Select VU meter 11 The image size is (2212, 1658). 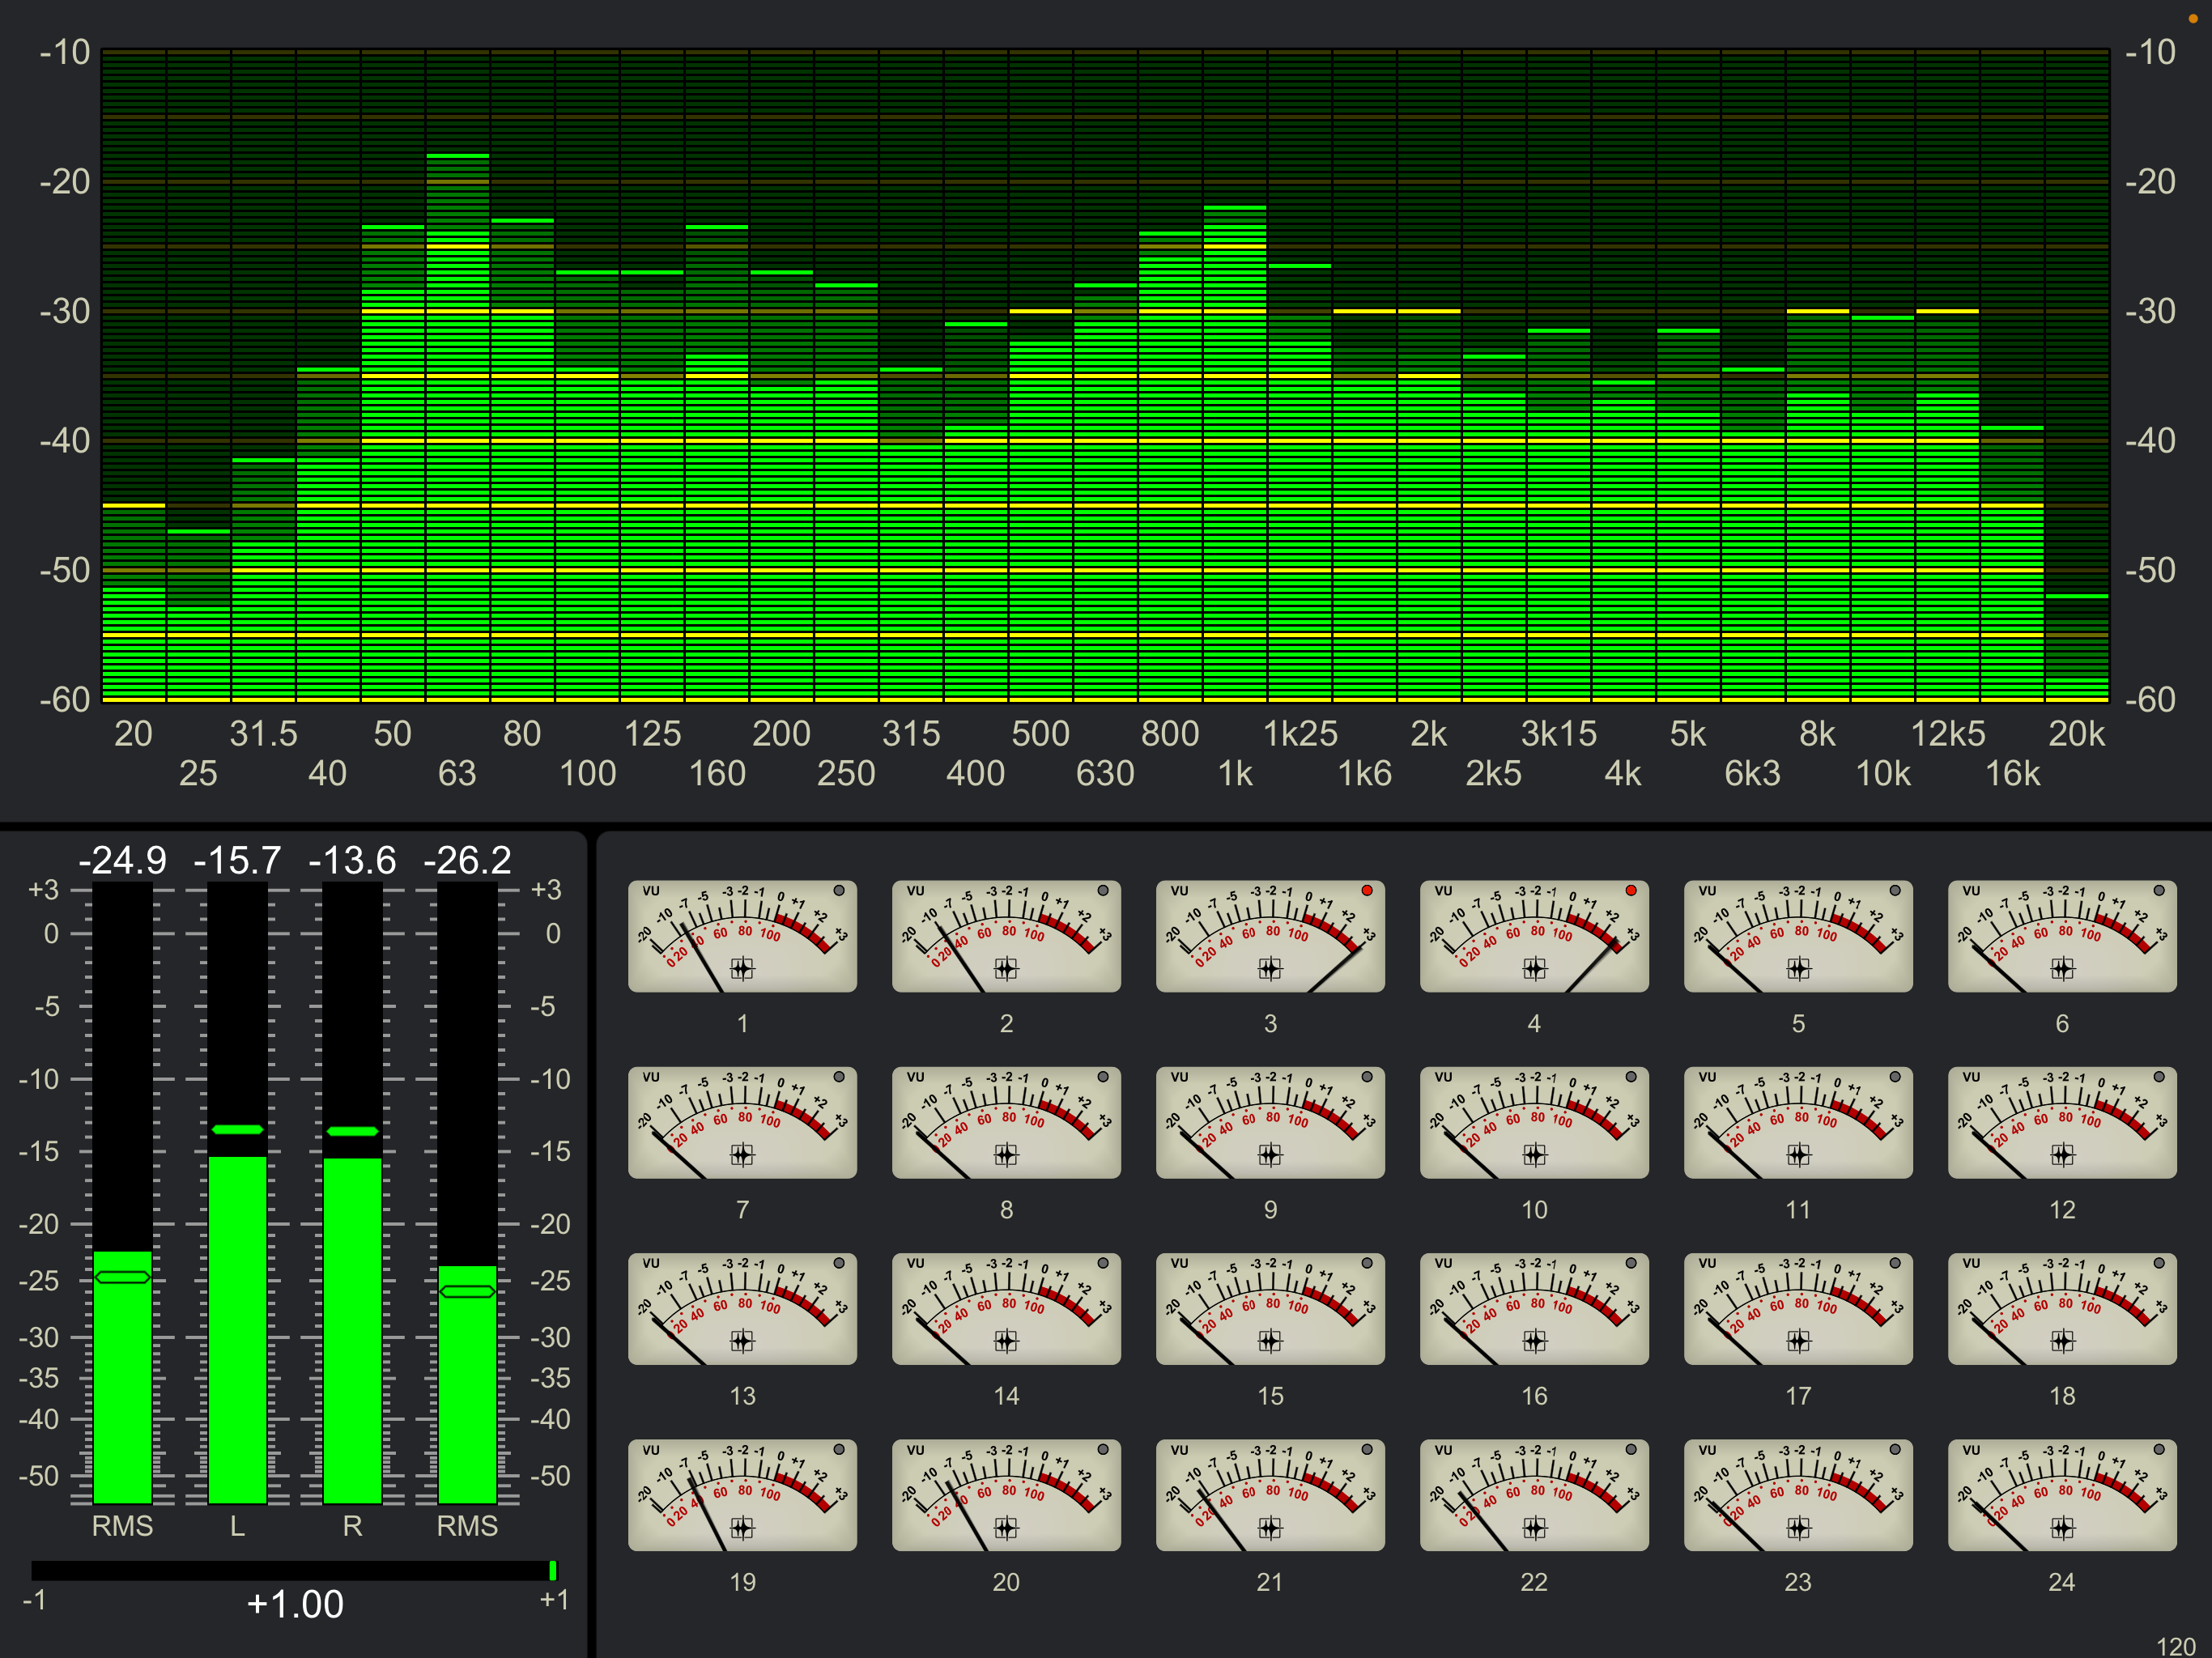tap(1798, 1122)
